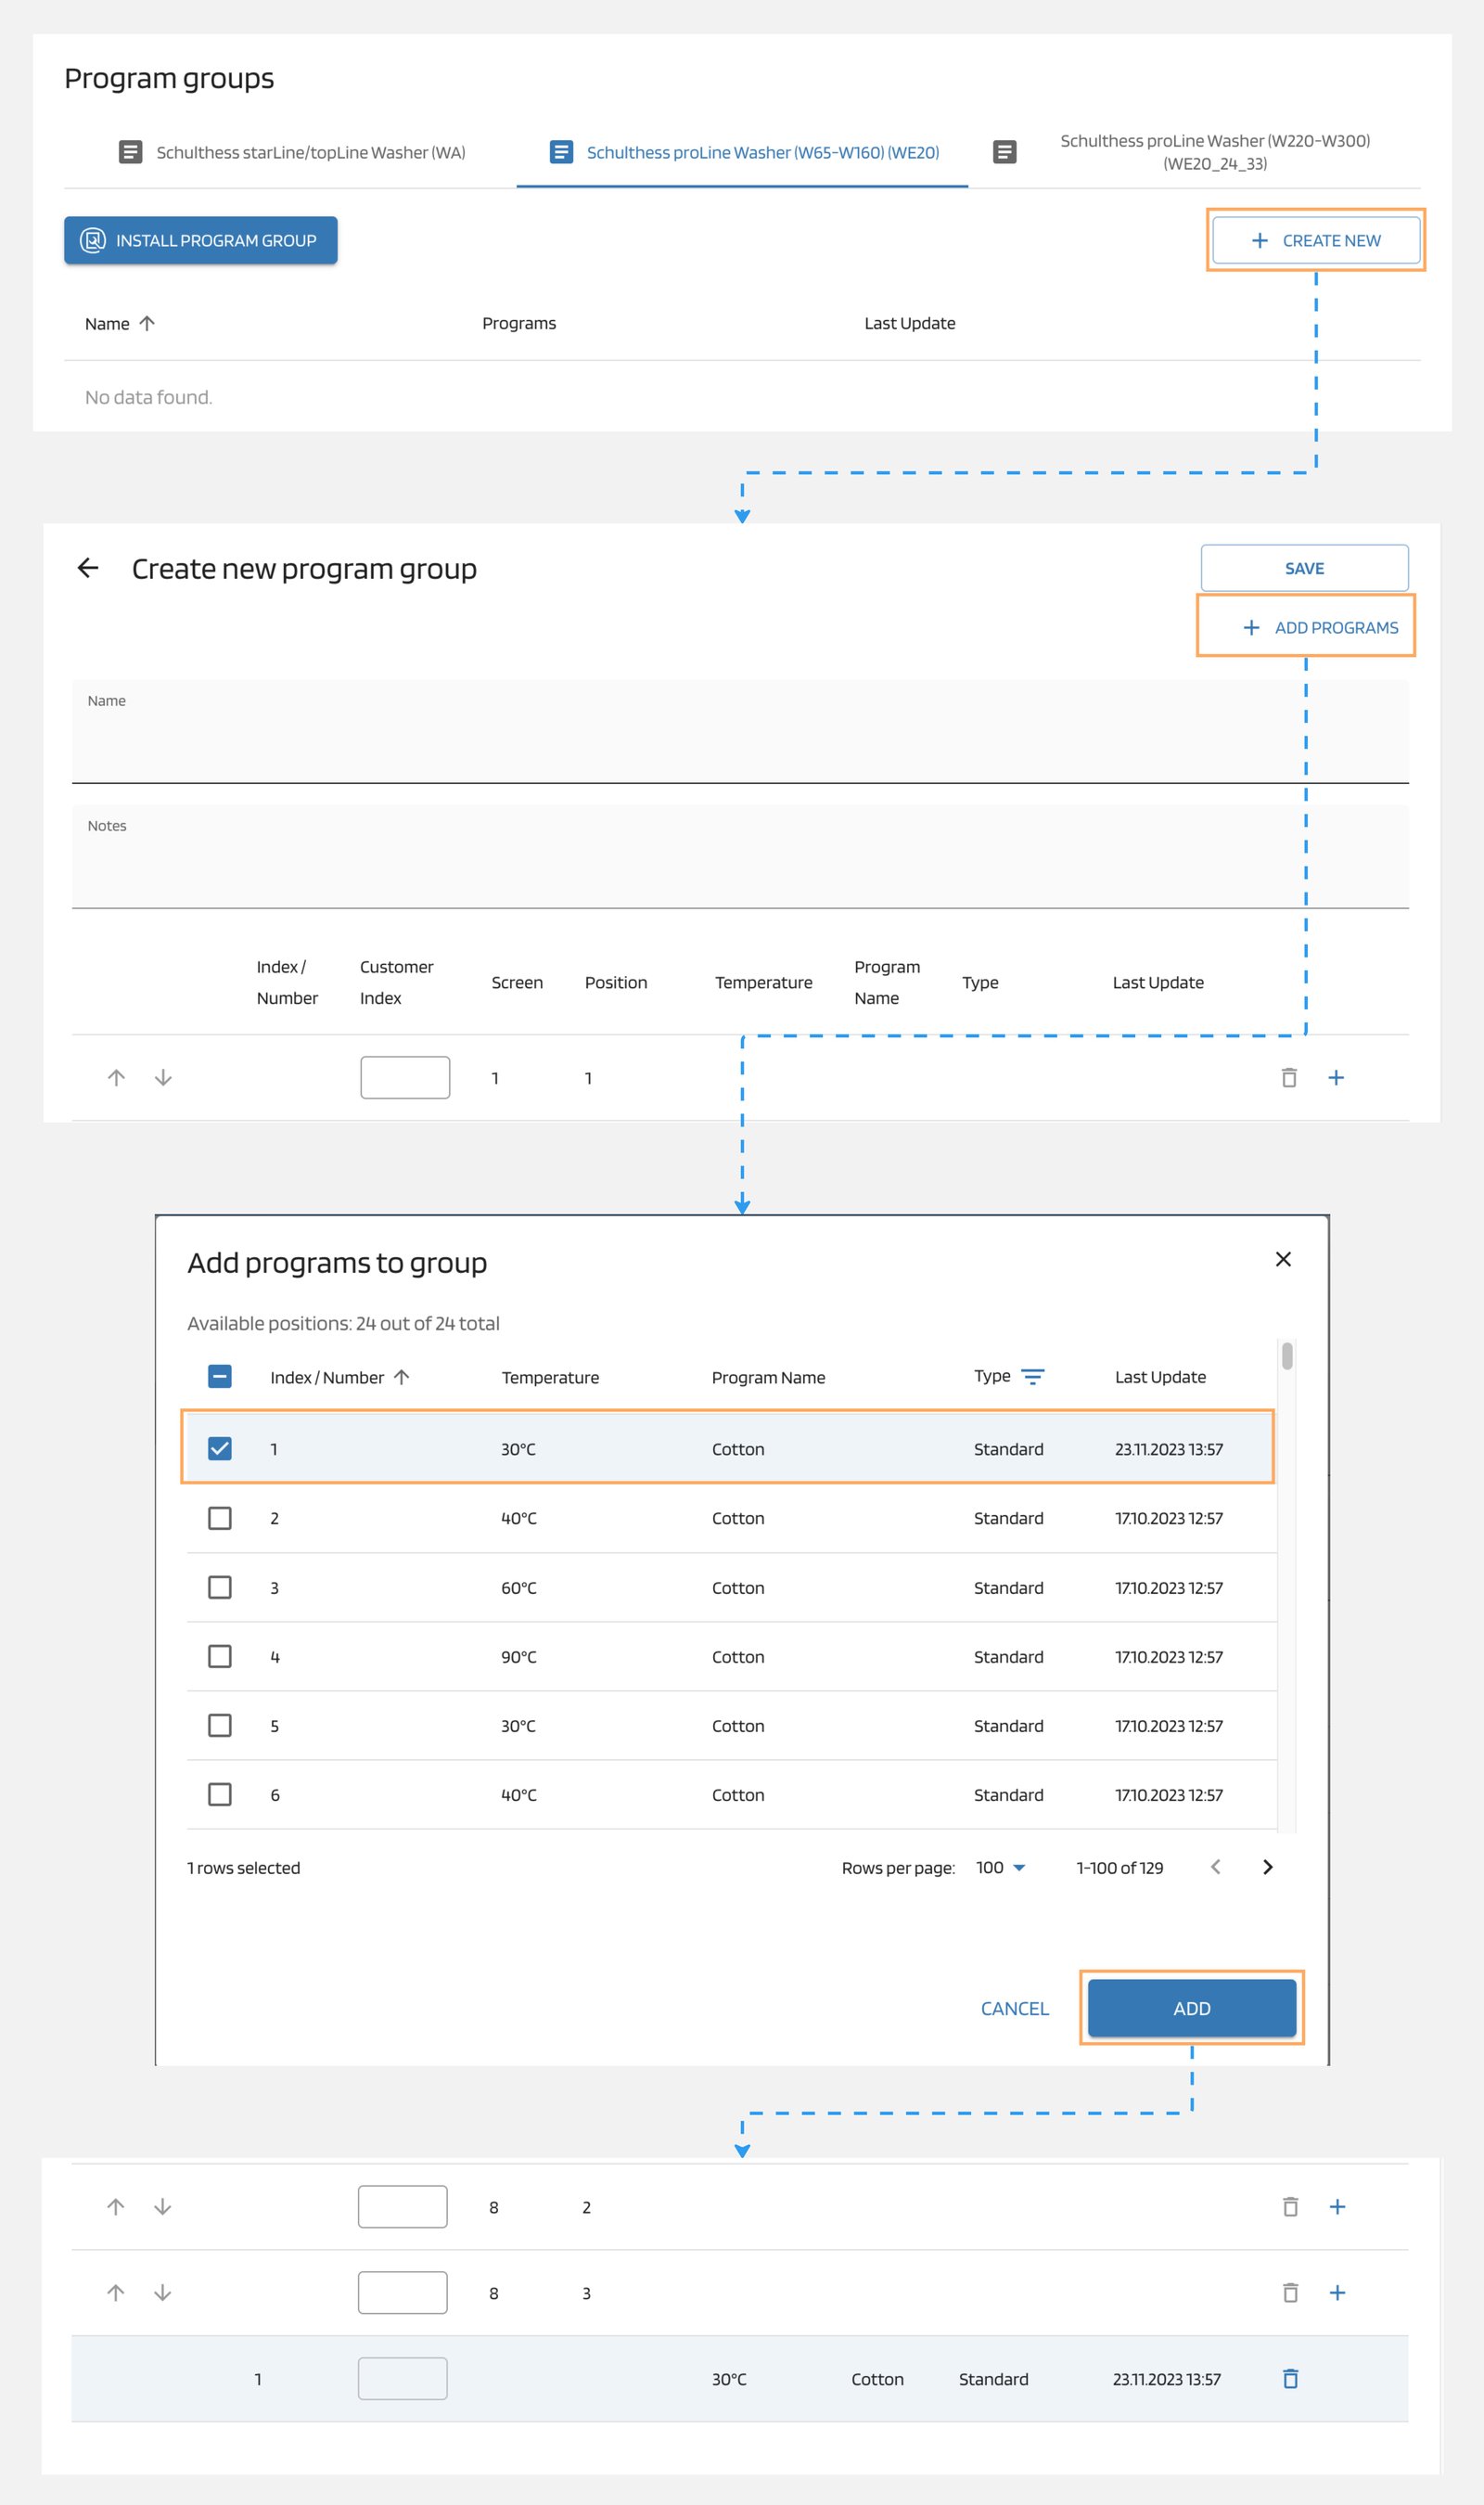1484x2505 pixels.
Task: Uncheck the program 1 30°C Cotton checkbox
Action: (x=220, y=1448)
